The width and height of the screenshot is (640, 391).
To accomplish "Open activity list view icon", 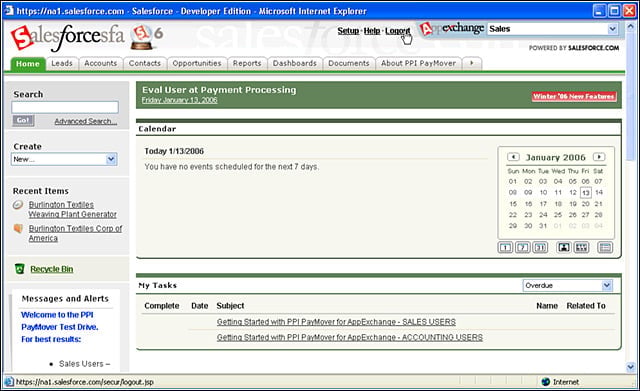I will point(605,247).
